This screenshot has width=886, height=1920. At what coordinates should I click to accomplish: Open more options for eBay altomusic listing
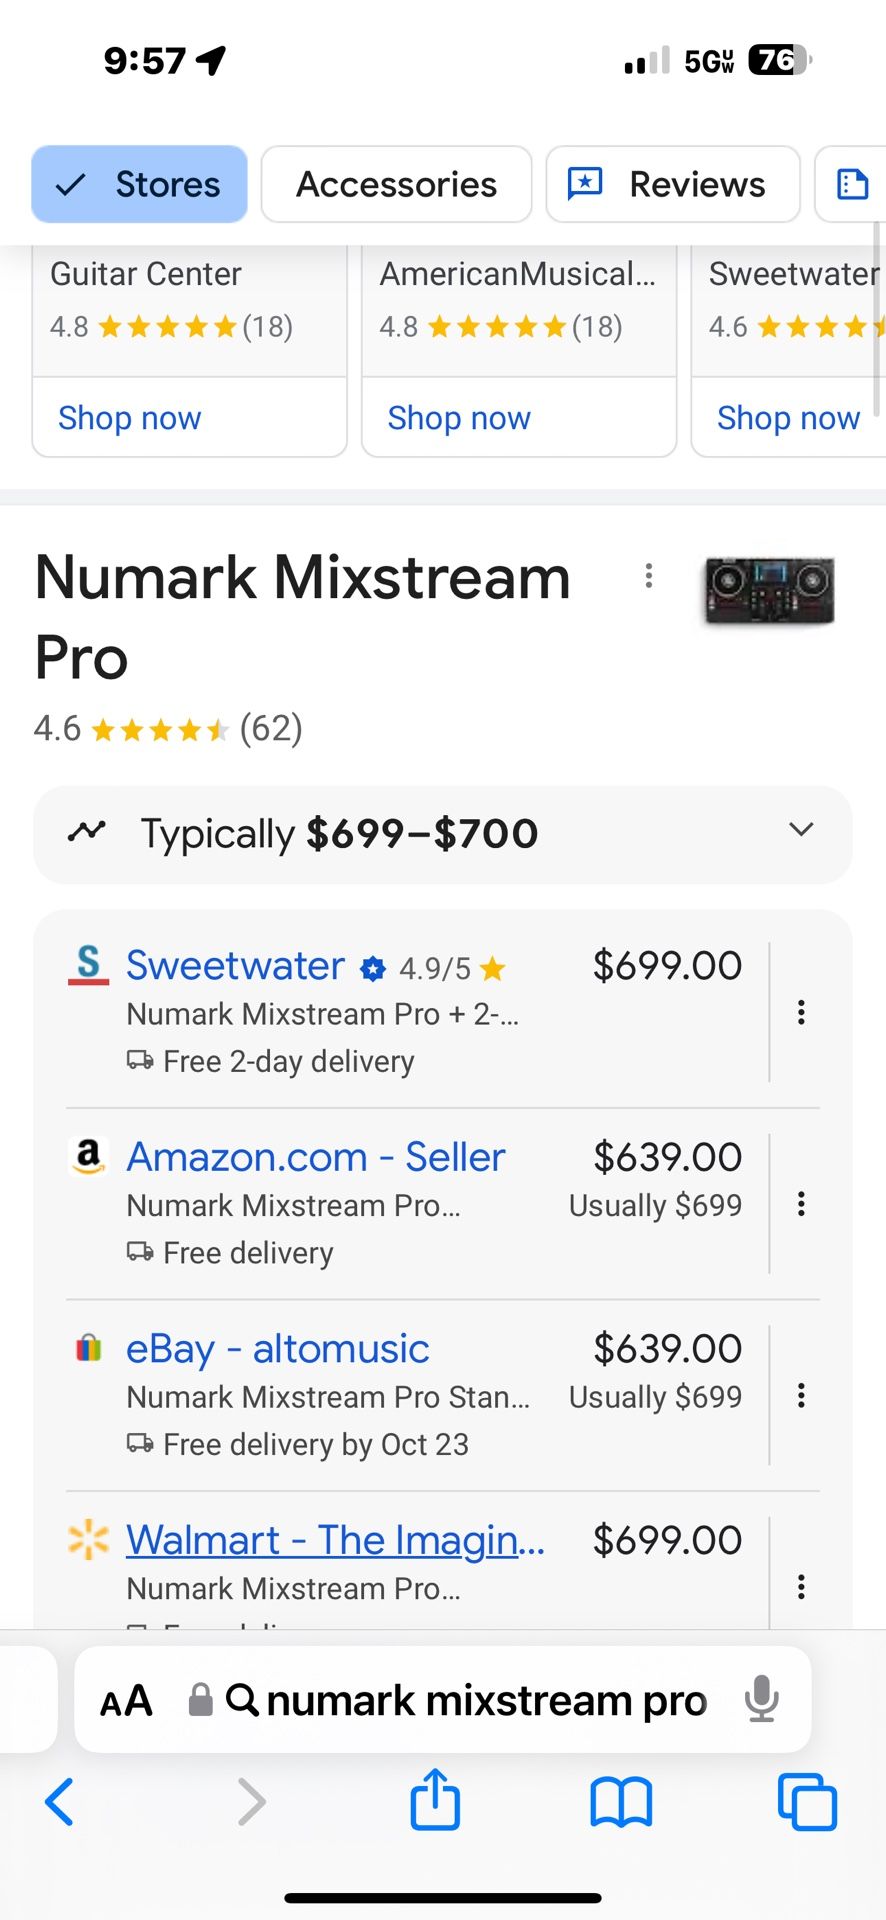coord(801,1395)
